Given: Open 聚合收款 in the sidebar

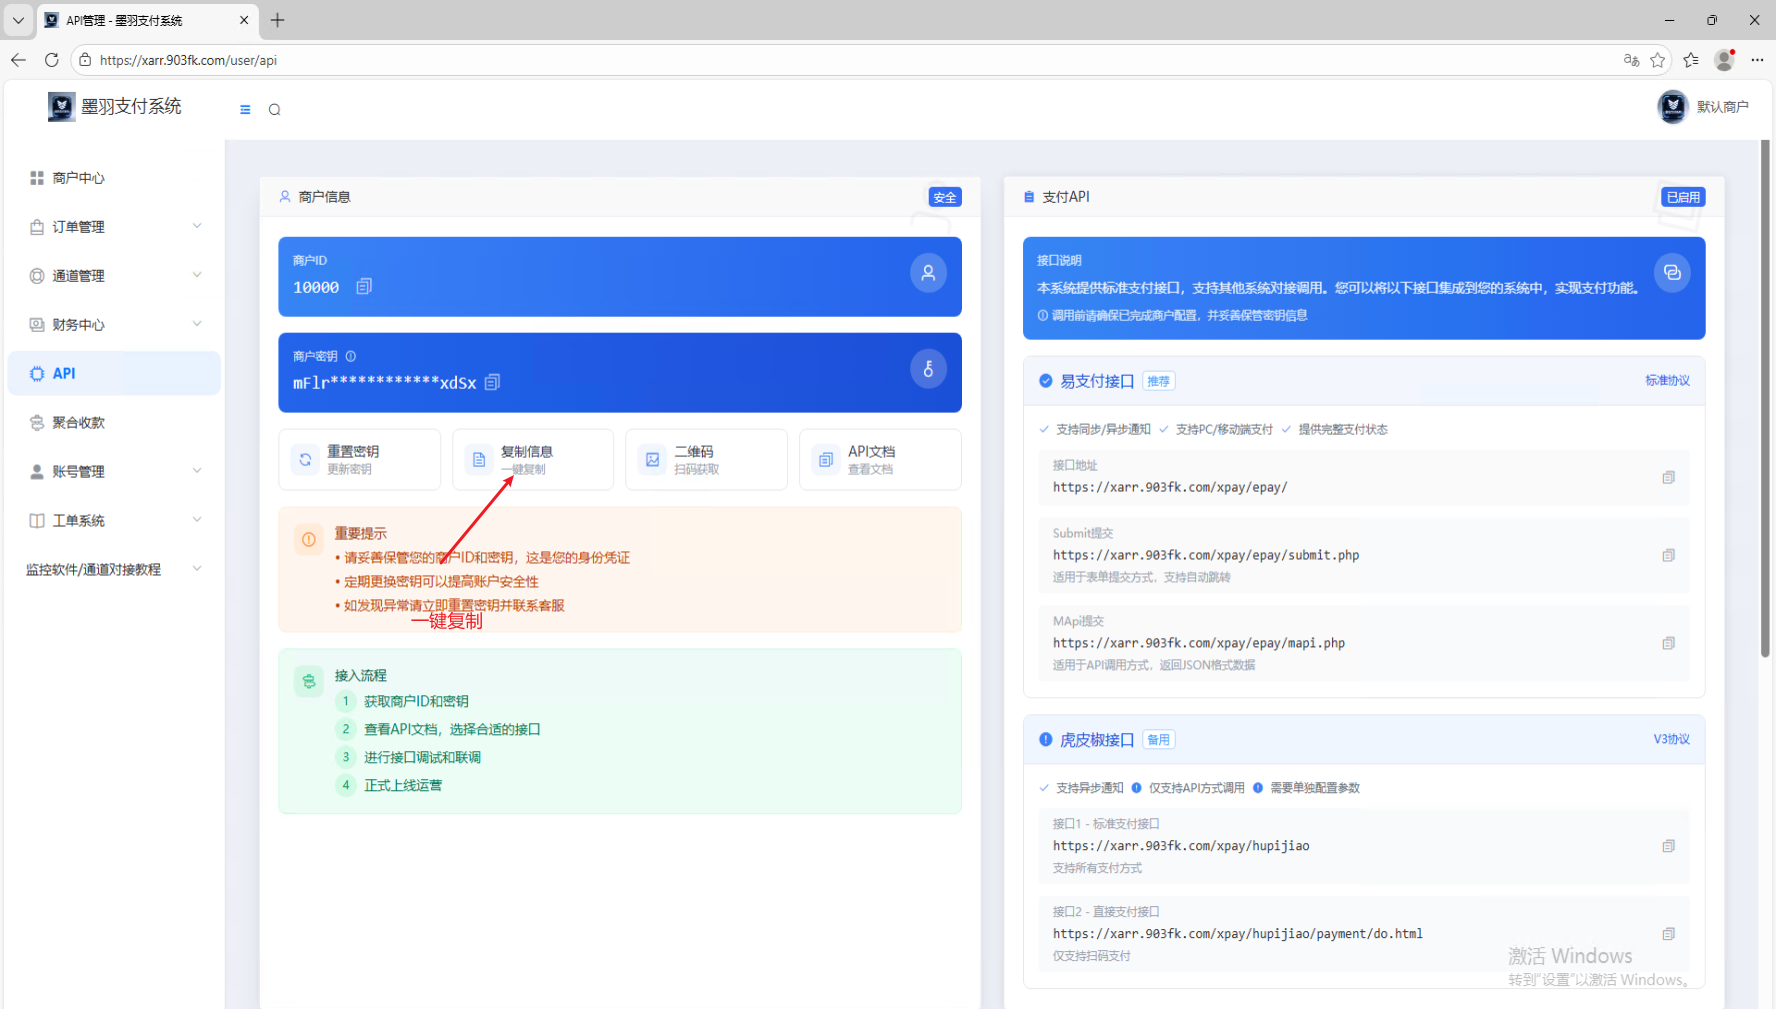Looking at the screenshot, I should click(79, 423).
